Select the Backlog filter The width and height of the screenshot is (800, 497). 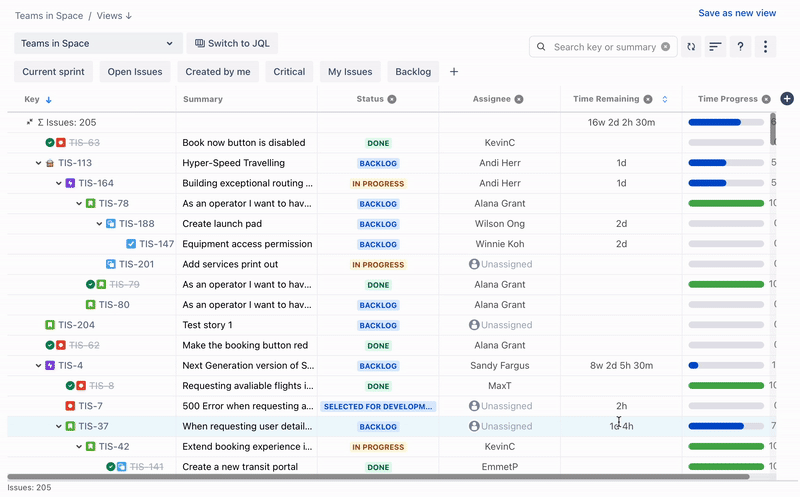point(413,72)
